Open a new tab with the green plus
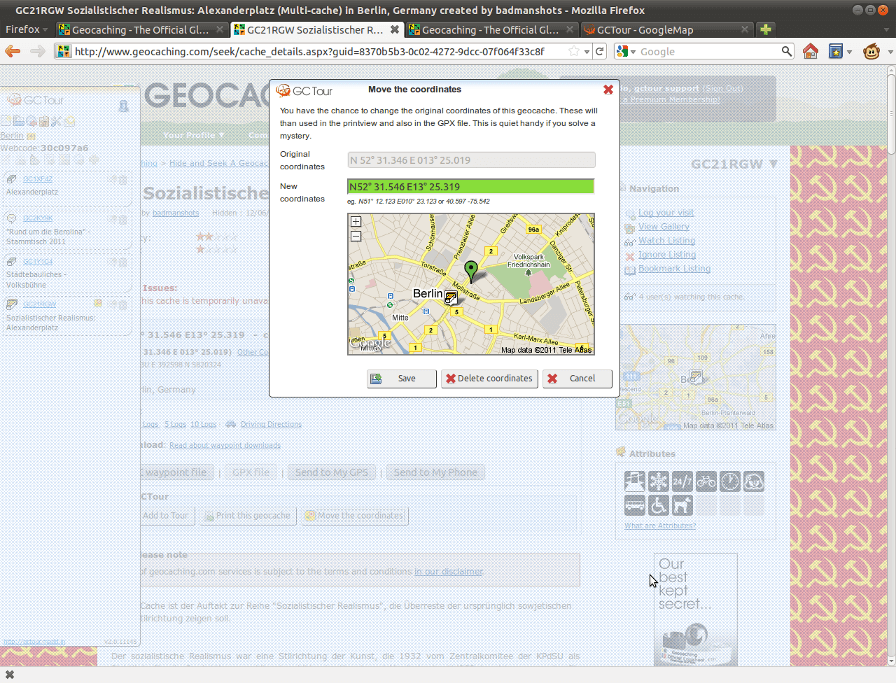Viewport: 896px width, 683px height. [x=766, y=29]
